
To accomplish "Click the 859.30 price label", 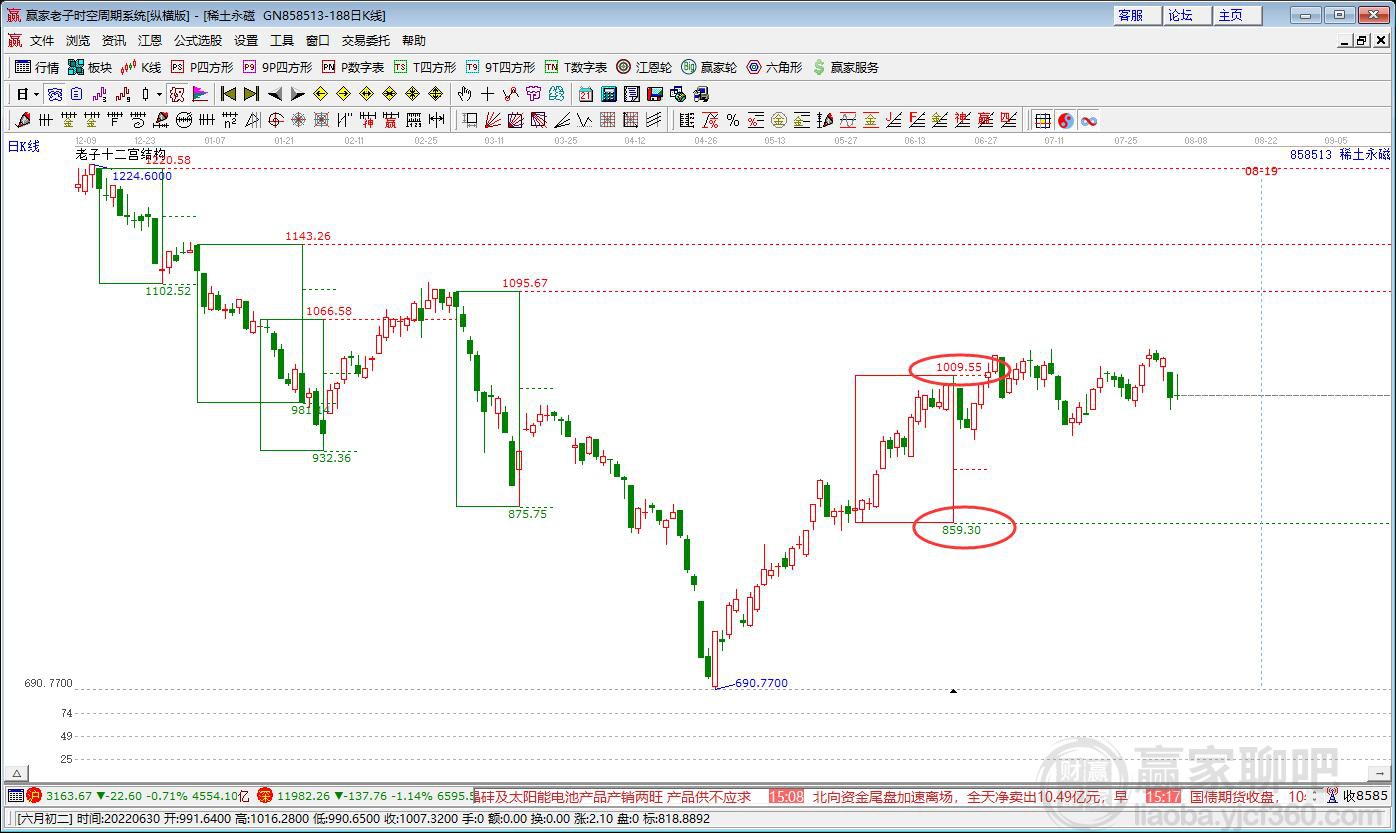I will [x=962, y=530].
